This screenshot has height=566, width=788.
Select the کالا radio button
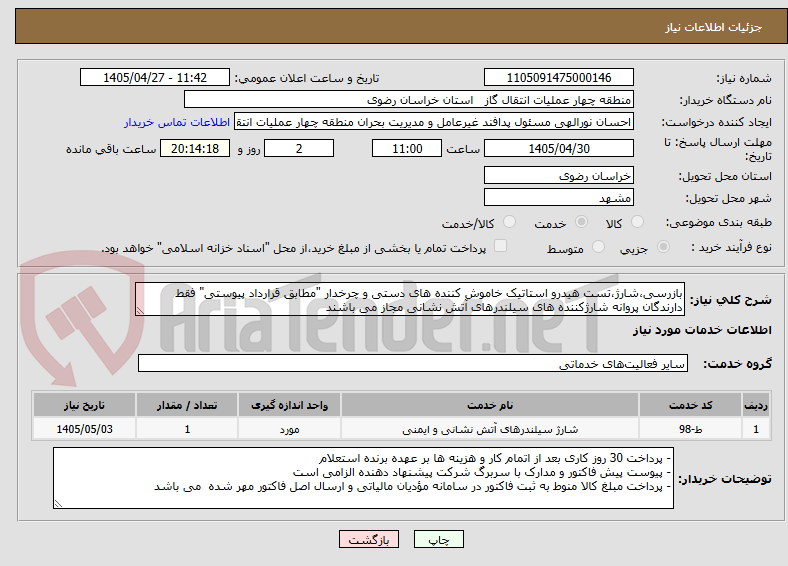click(x=637, y=222)
